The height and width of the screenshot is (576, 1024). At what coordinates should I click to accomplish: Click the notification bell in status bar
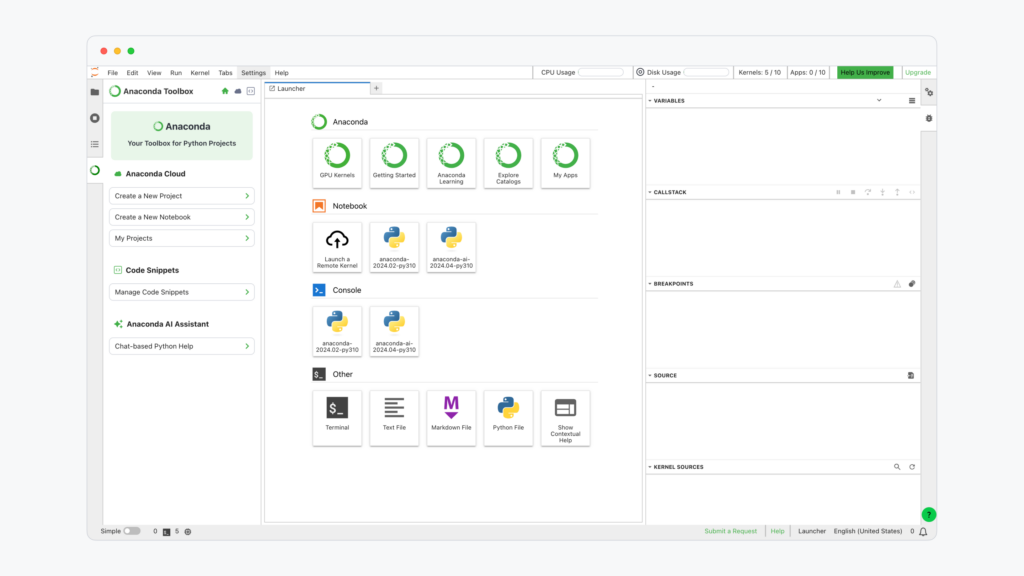tap(923, 532)
